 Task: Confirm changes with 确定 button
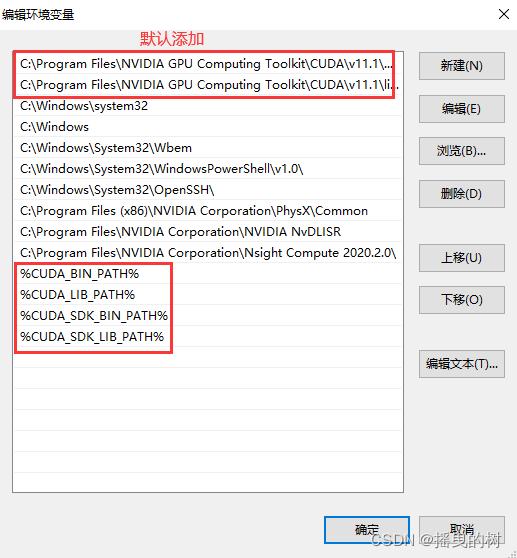tap(366, 530)
